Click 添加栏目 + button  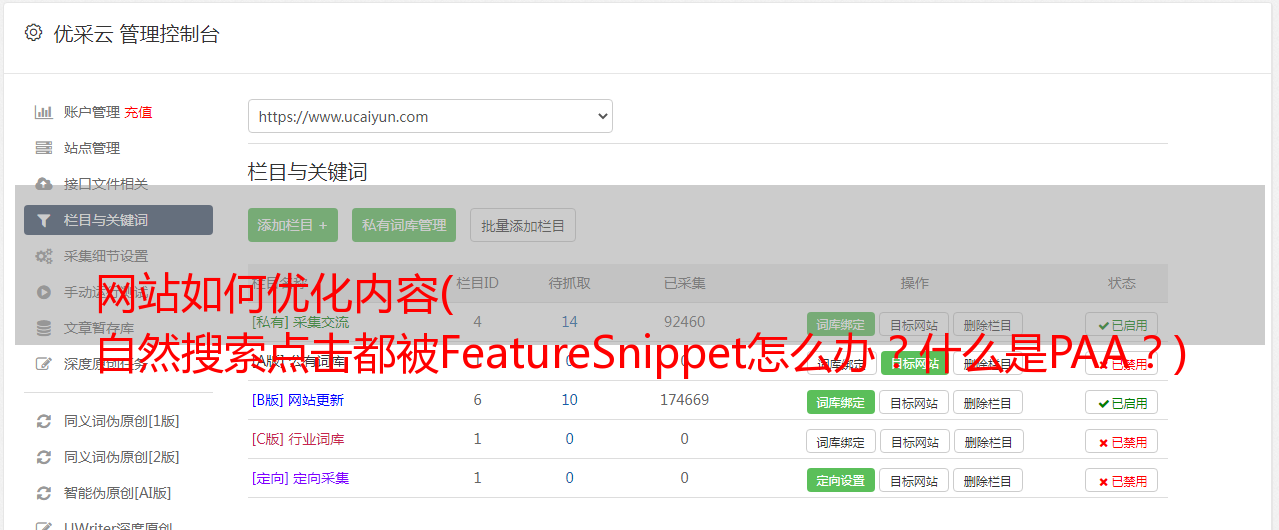(x=293, y=225)
